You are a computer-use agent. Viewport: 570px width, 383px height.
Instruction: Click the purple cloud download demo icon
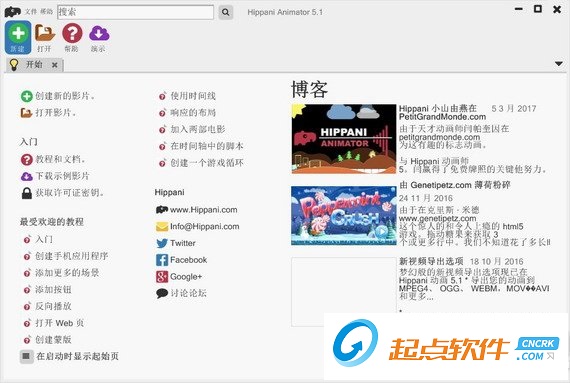pyautogui.click(x=99, y=37)
